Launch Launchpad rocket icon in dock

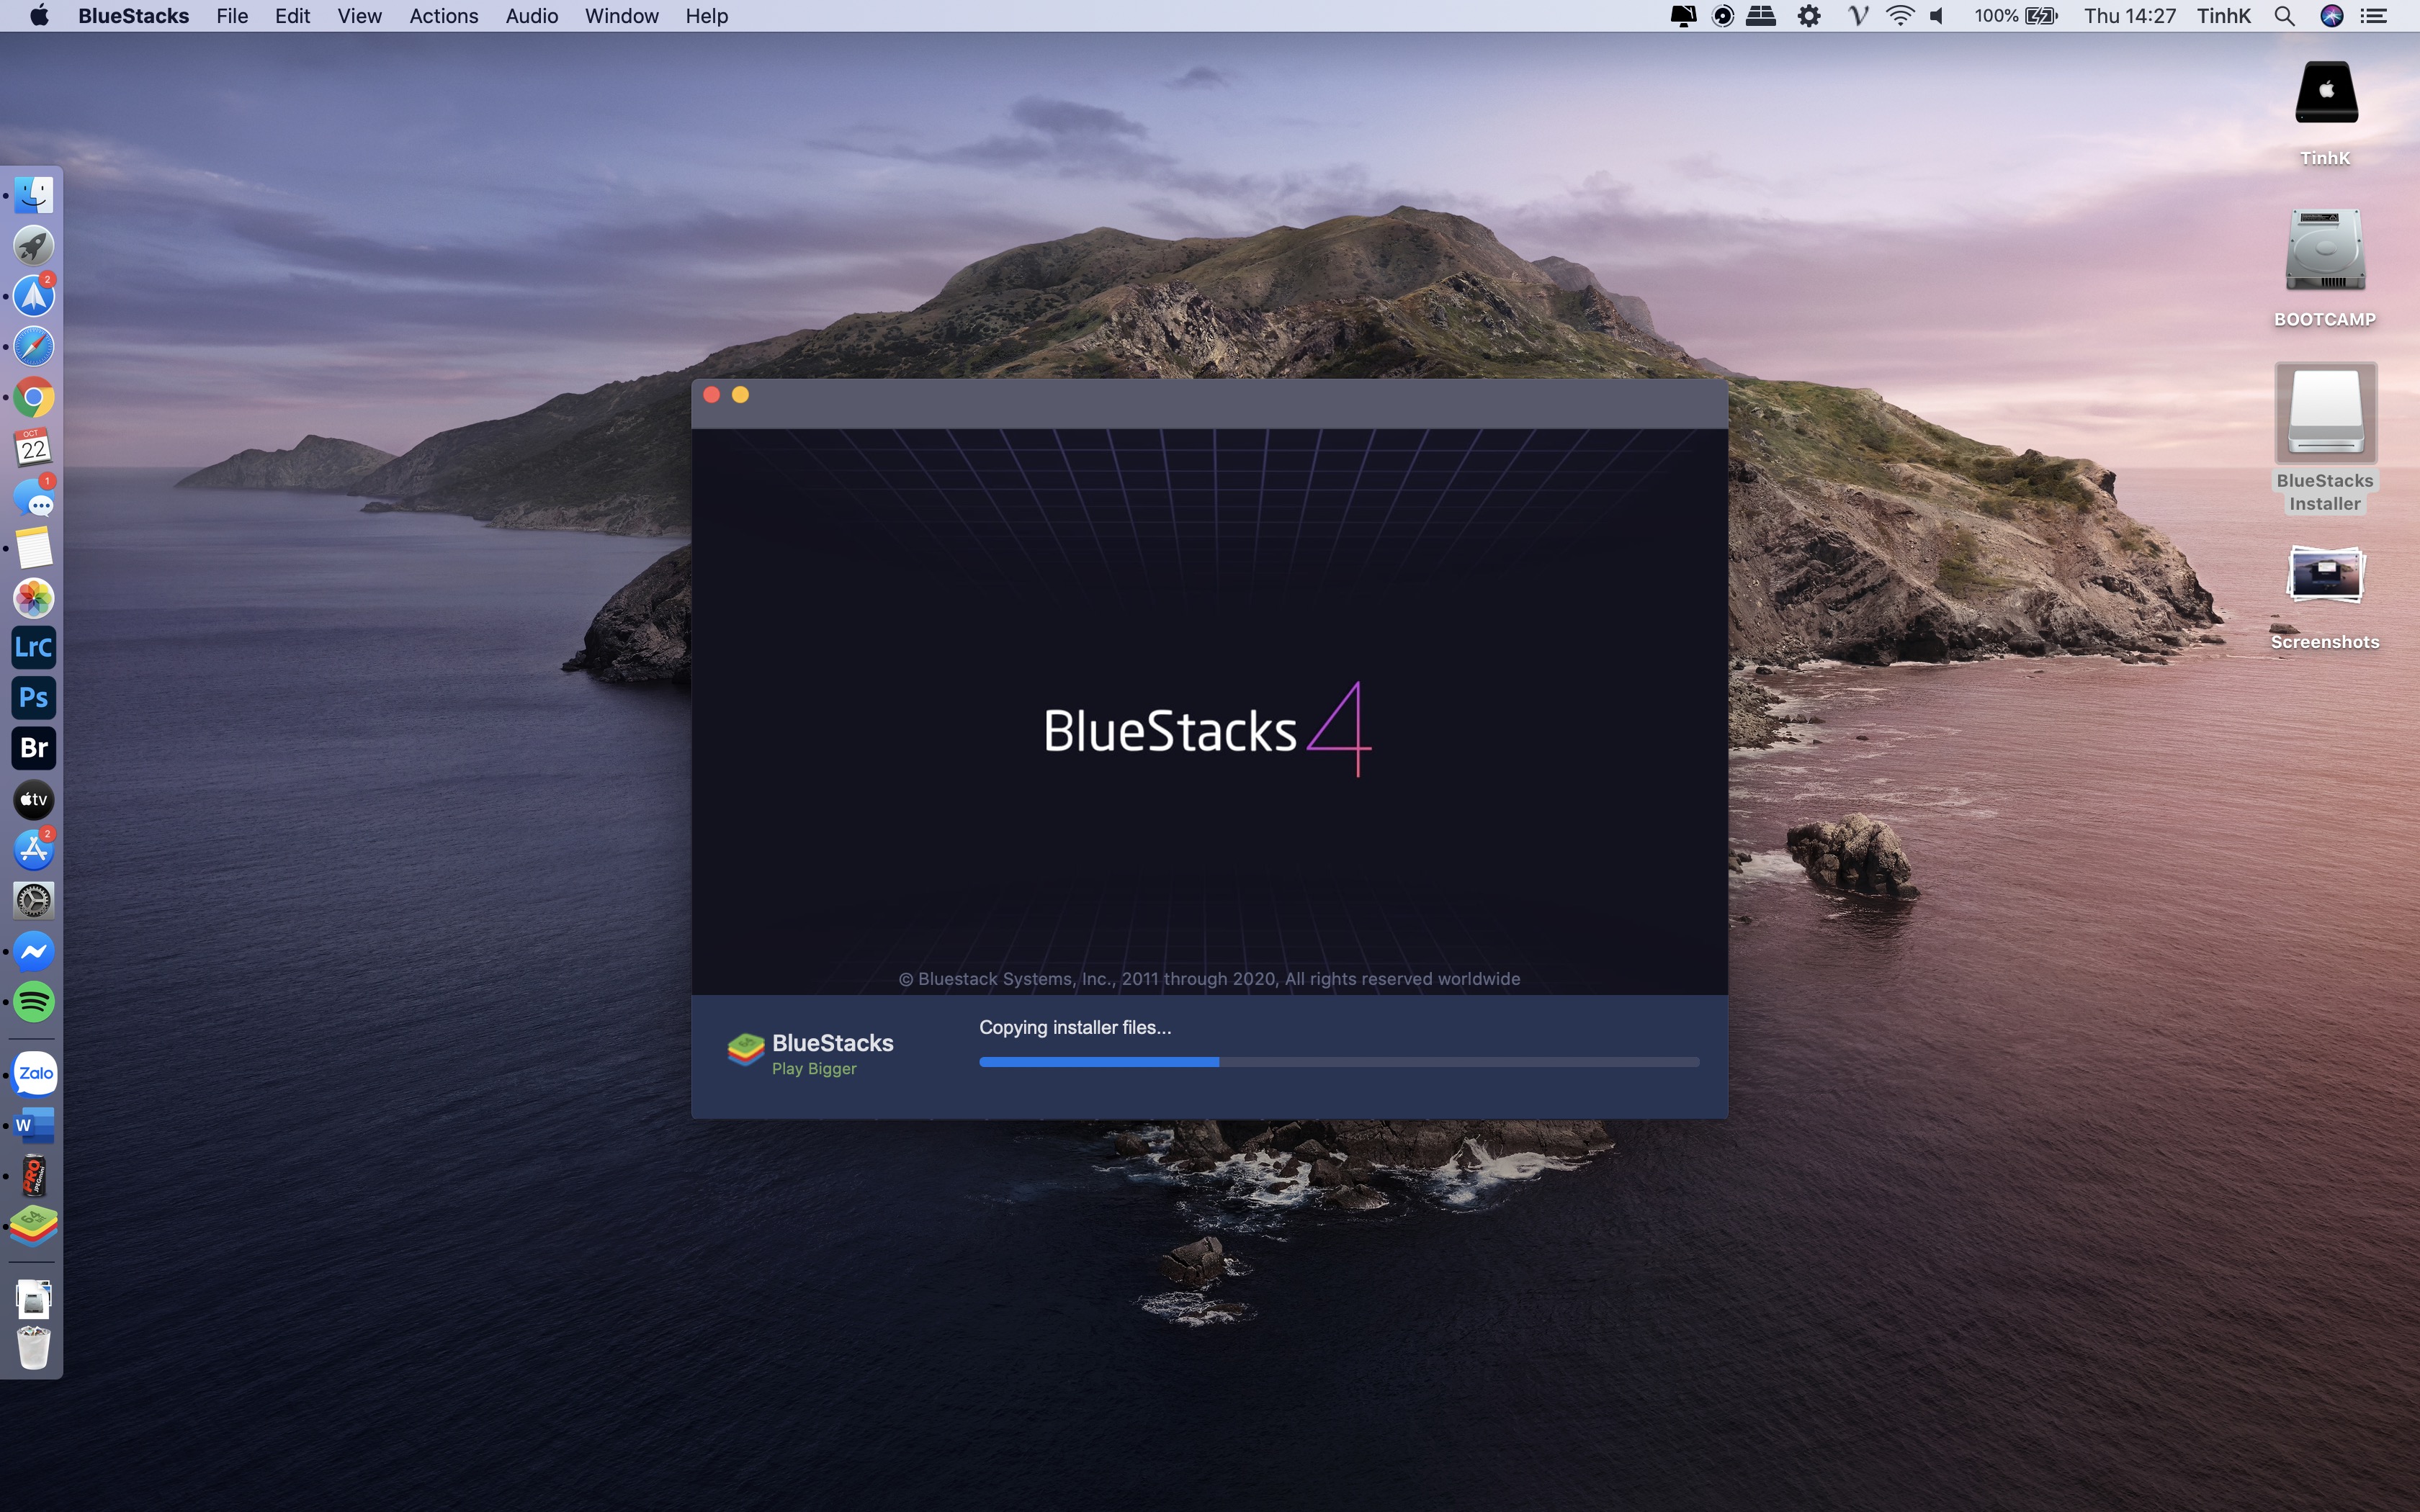click(x=34, y=245)
